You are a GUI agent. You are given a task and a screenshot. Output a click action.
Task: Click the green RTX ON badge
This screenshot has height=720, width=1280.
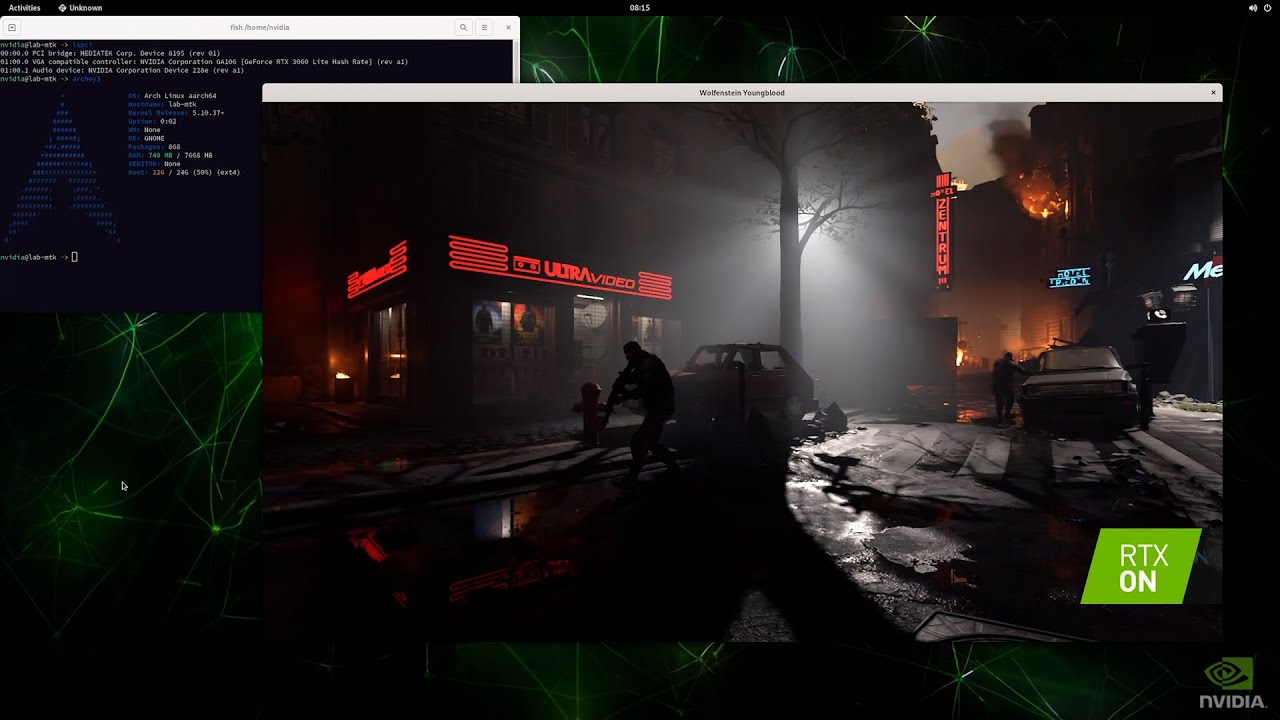1141,568
